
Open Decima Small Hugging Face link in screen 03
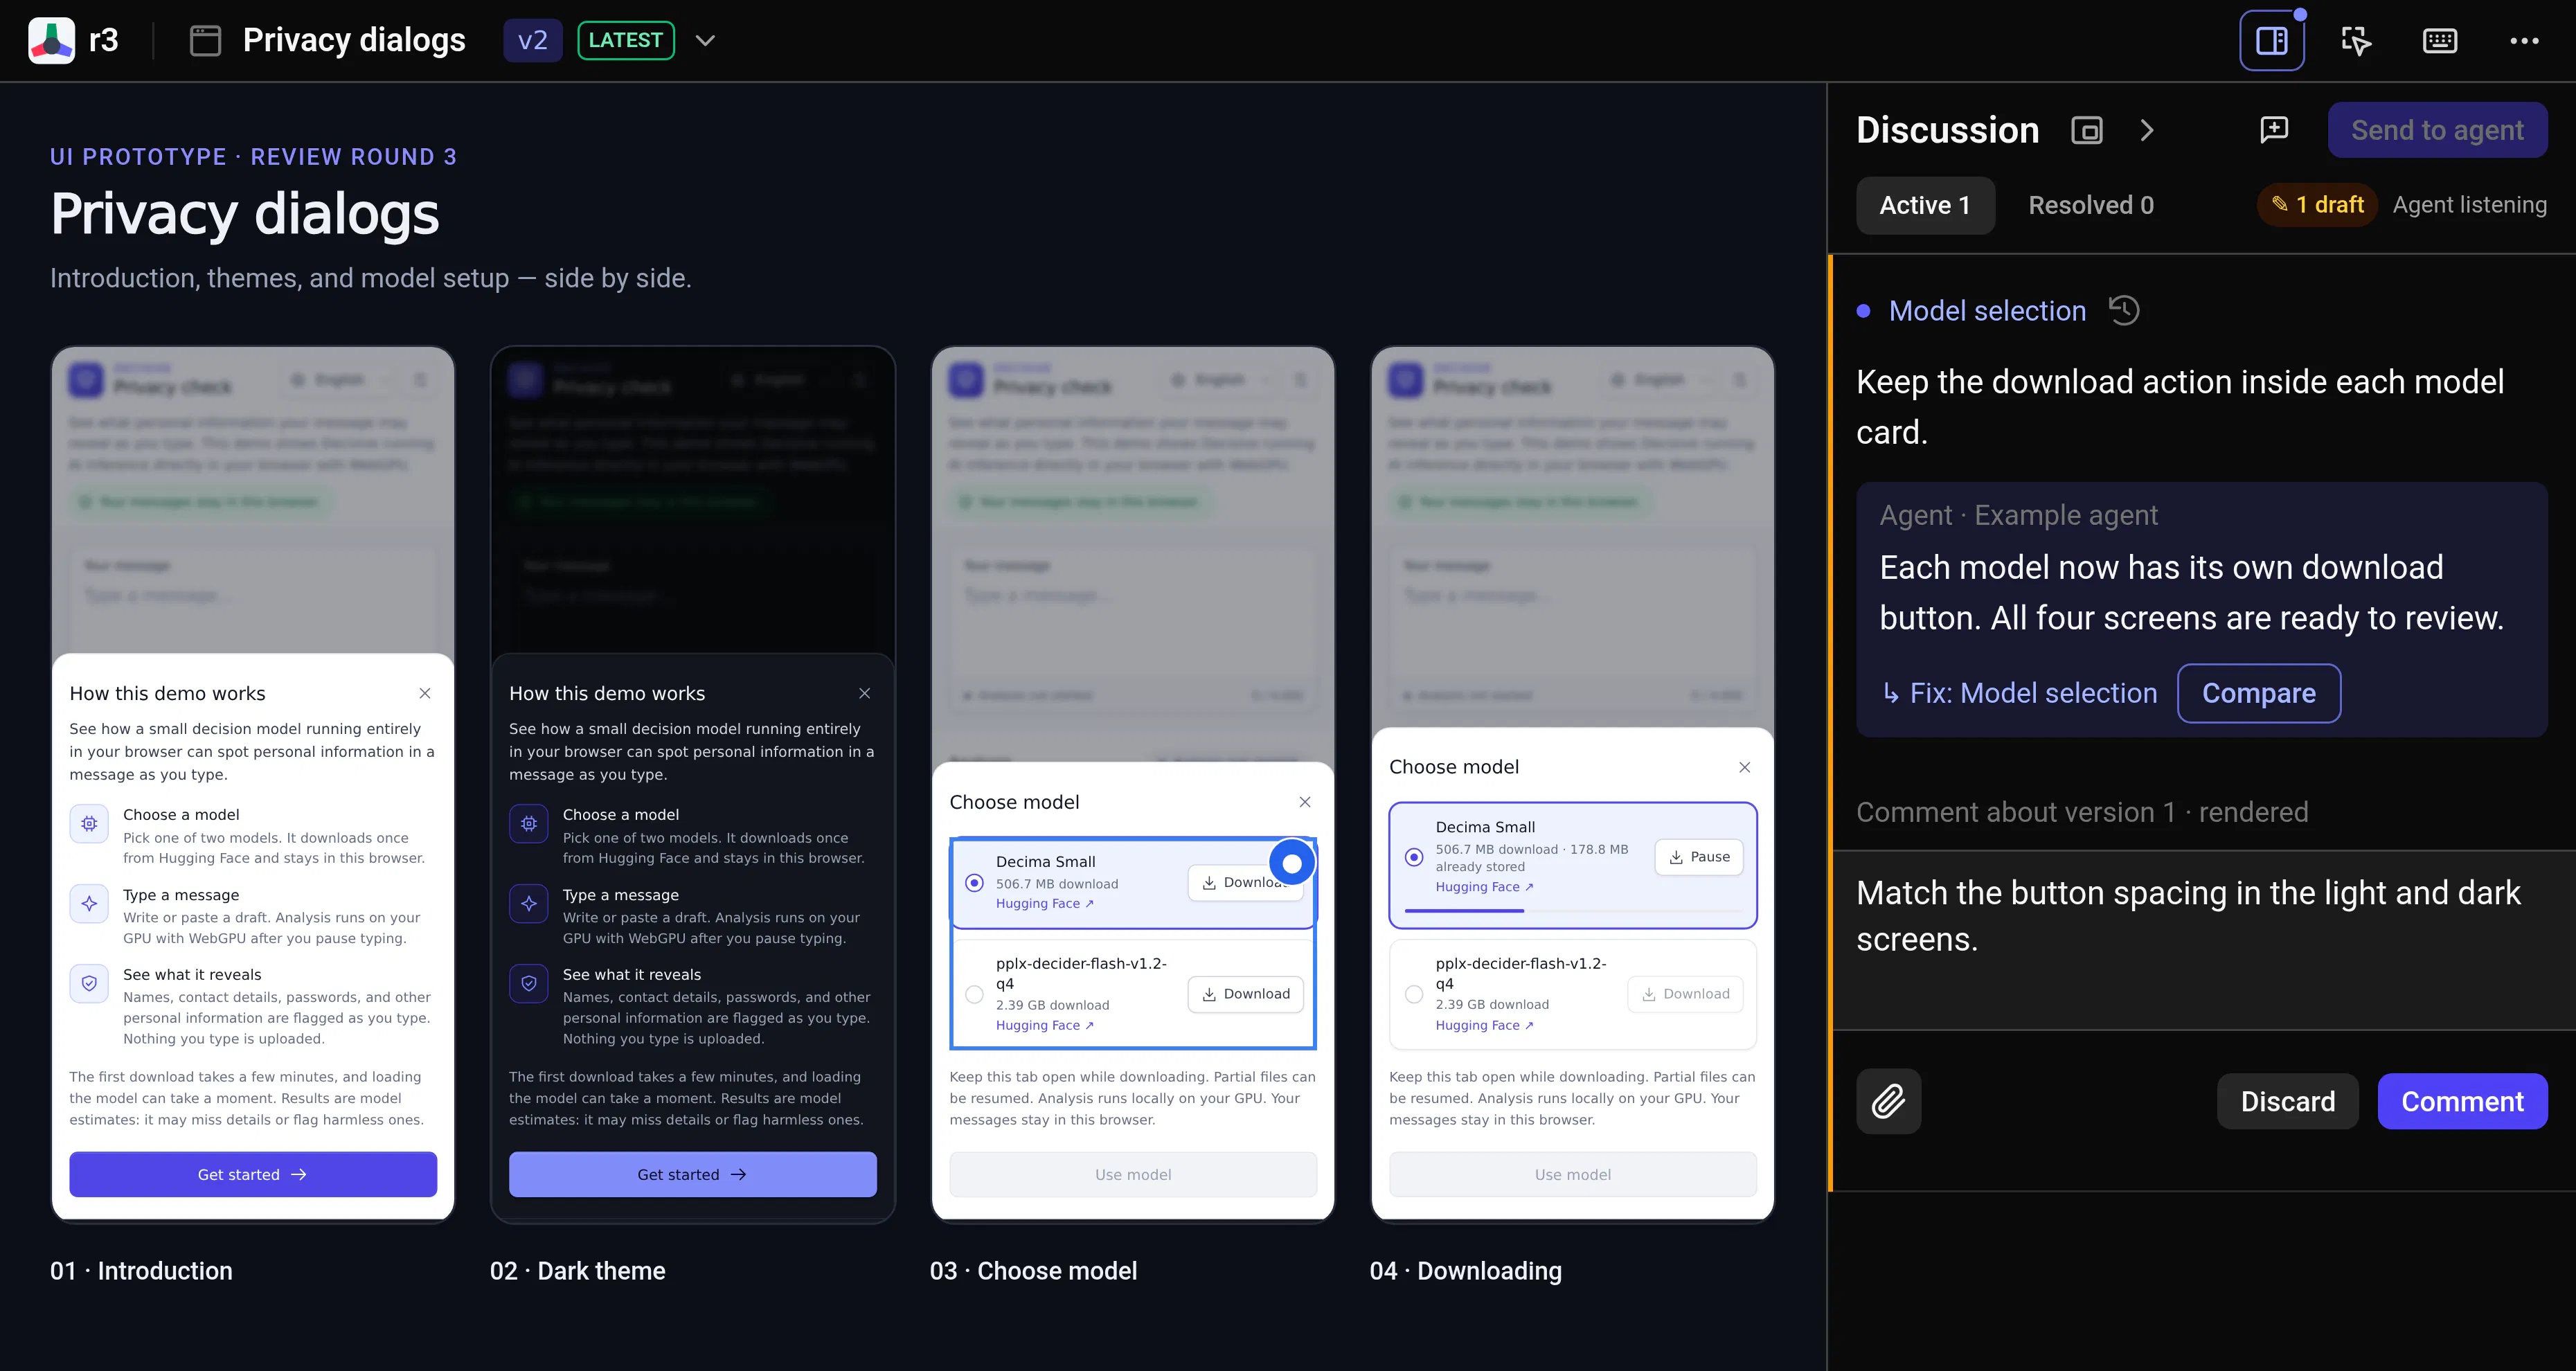pos(1044,903)
